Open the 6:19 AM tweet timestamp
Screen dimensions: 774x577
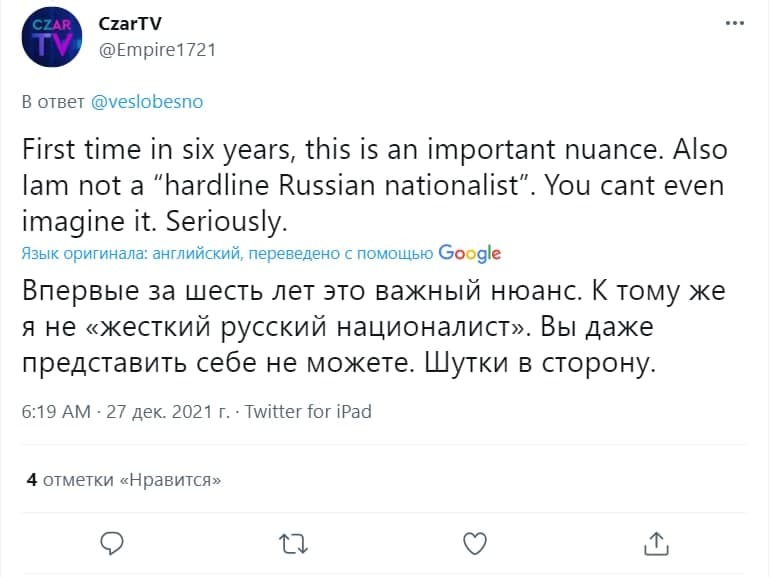[x=56, y=411]
